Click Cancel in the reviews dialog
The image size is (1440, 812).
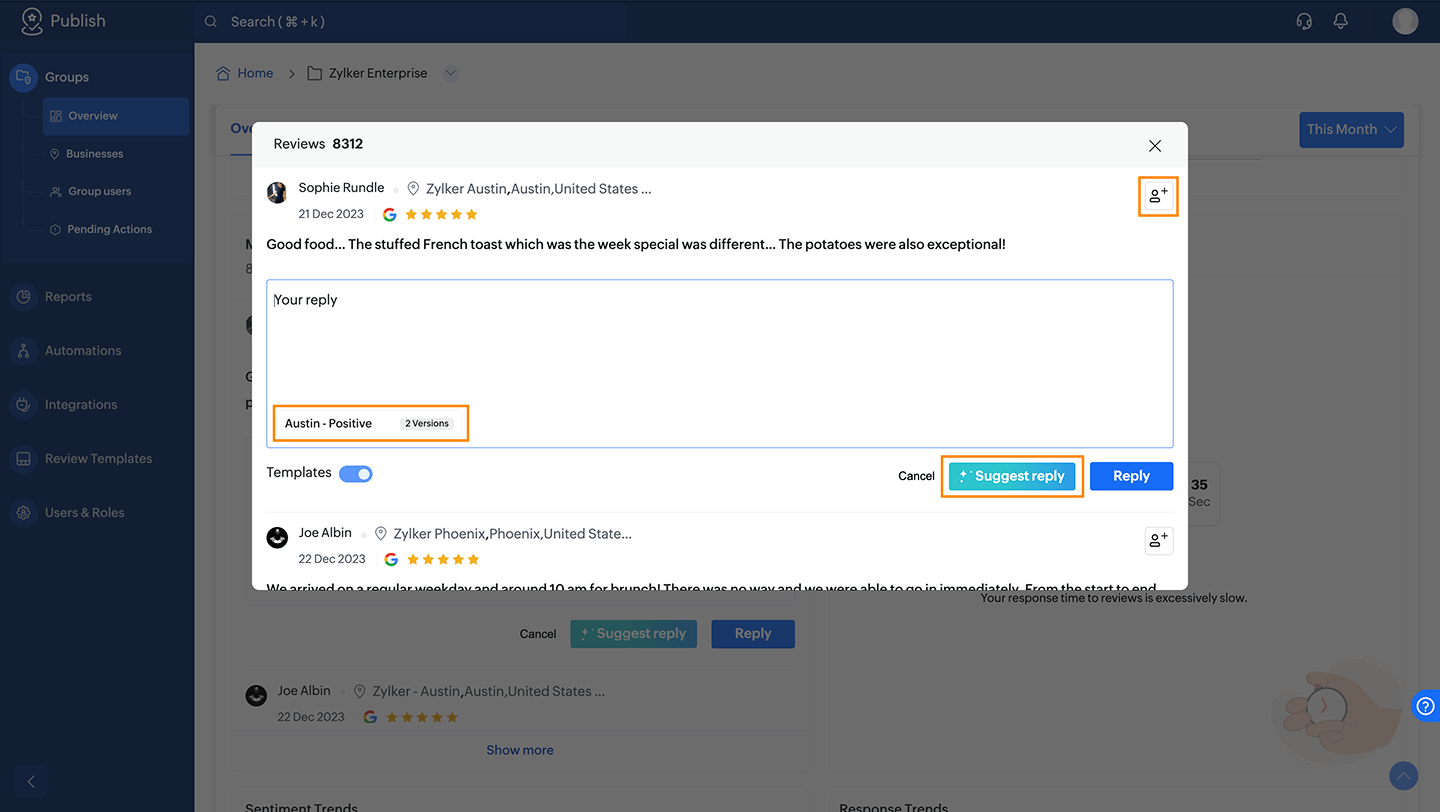pos(916,476)
